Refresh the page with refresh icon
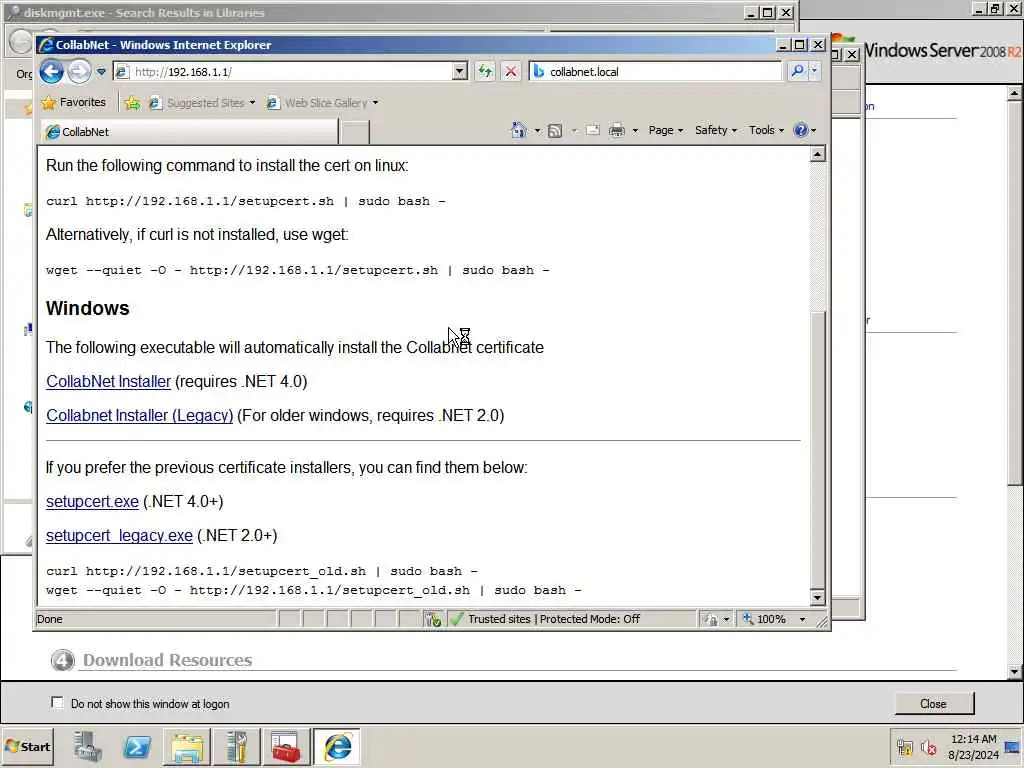The height and width of the screenshot is (768, 1024). pyautogui.click(x=485, y=71)
